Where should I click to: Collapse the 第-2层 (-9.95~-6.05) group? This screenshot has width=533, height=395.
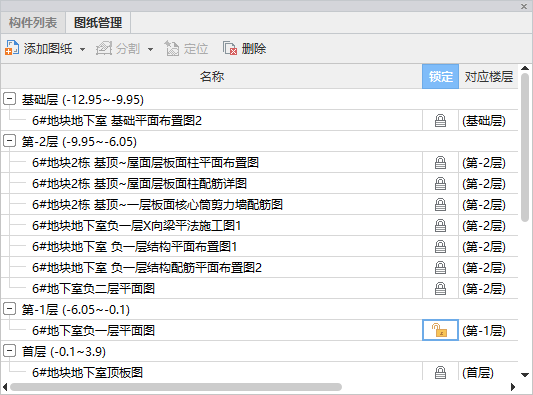(10, 141)
